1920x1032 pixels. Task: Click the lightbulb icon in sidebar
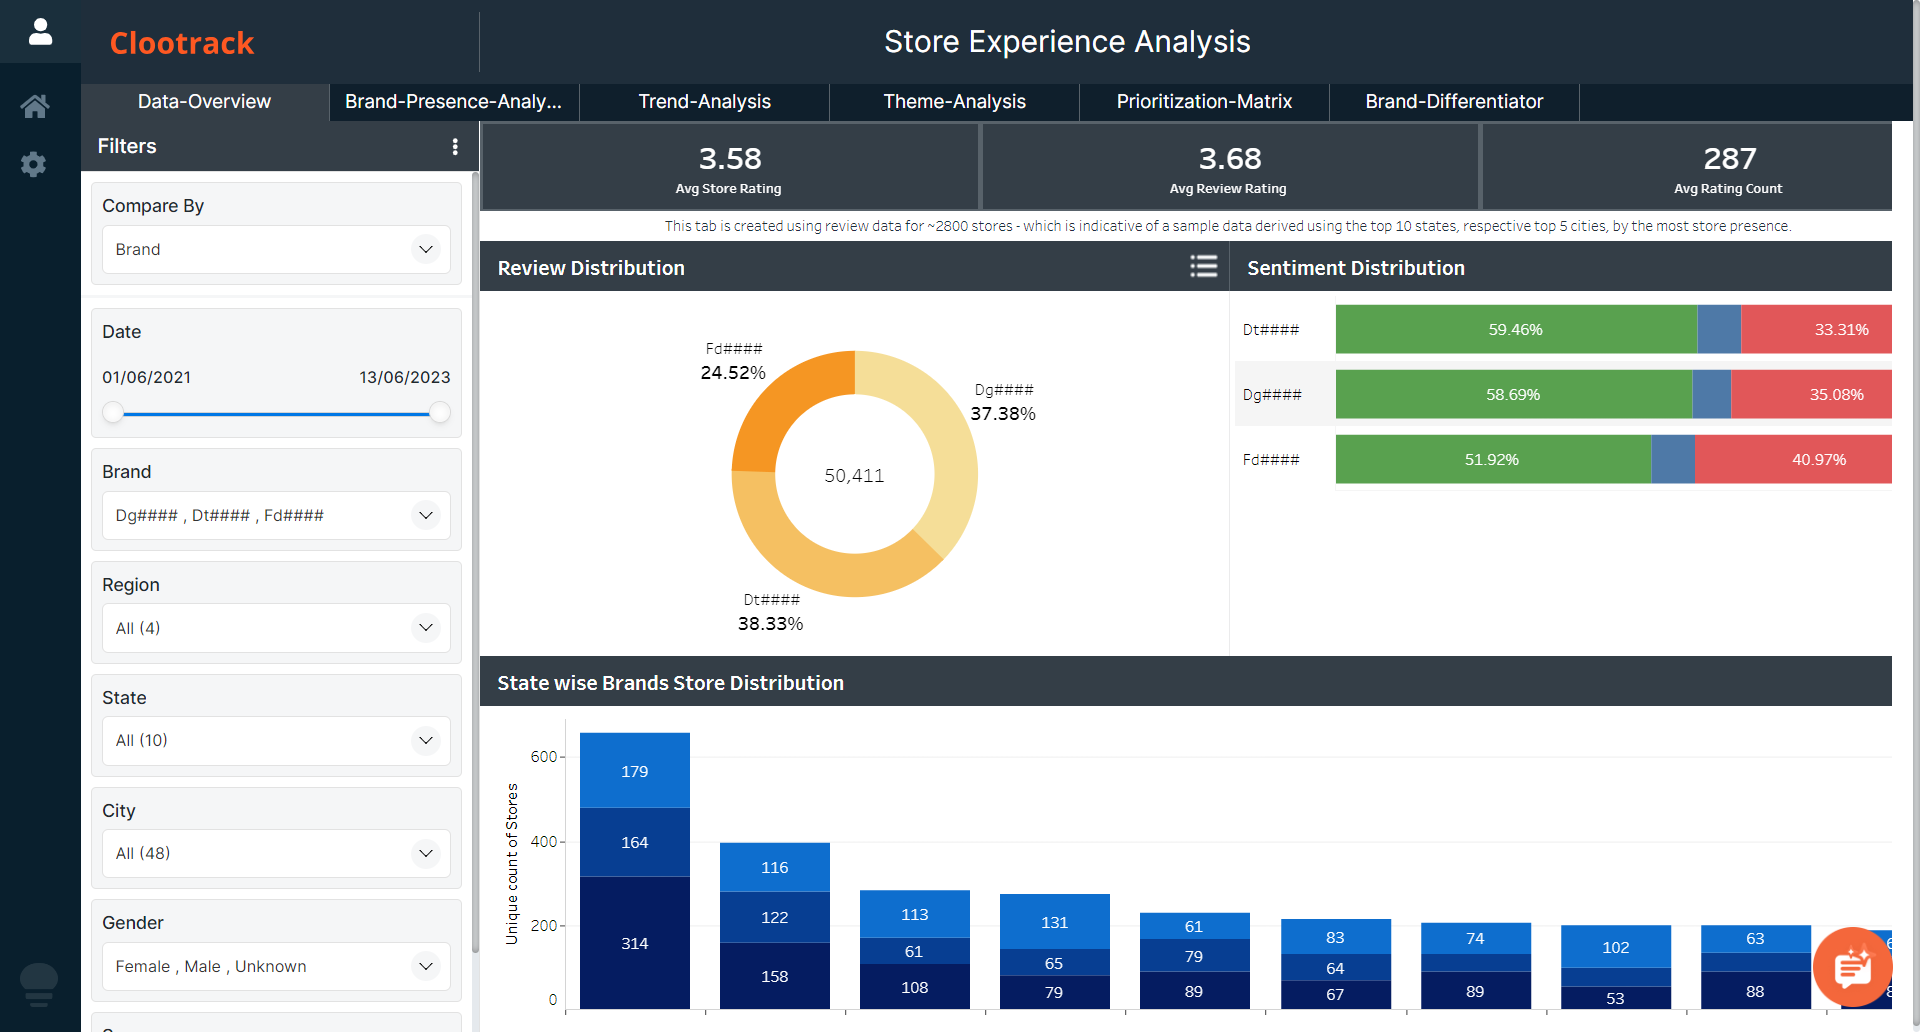tap(39, 983)
